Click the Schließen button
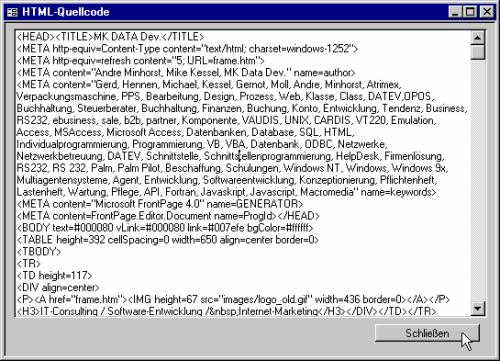500x361 pixels. (427, 333)
